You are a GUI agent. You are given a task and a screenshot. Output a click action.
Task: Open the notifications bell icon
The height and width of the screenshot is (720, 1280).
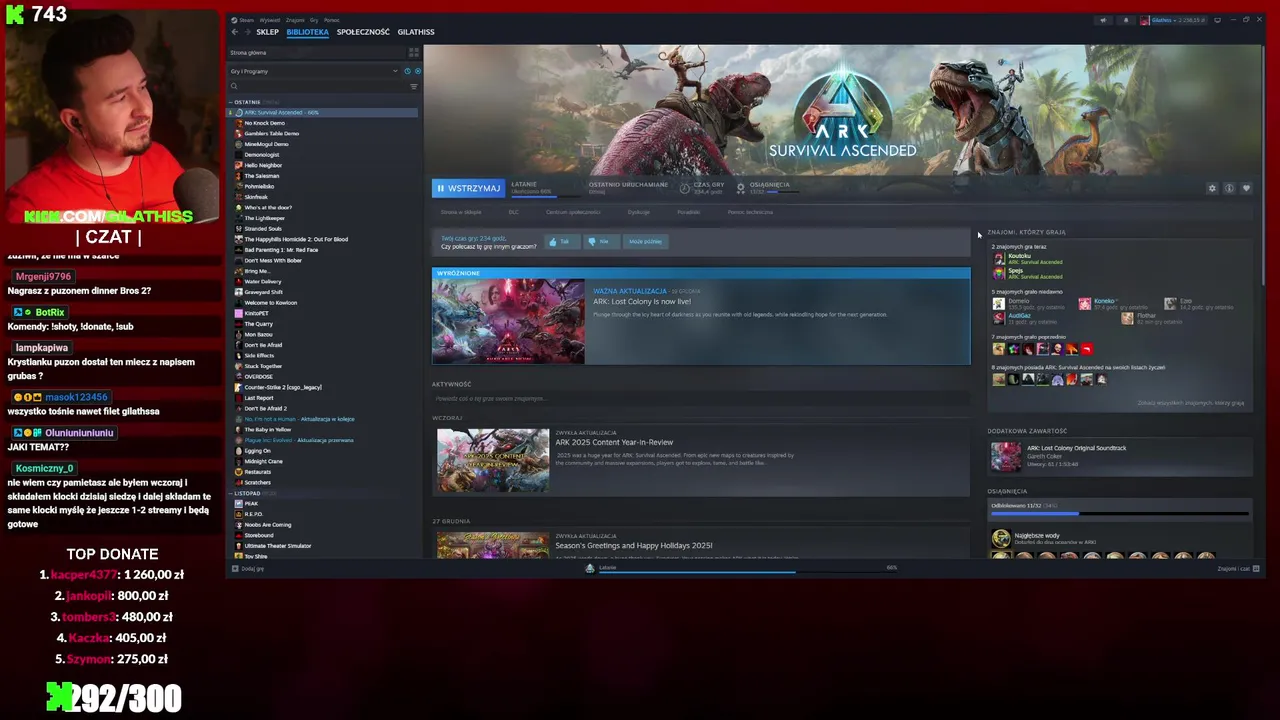(1125, 20)
